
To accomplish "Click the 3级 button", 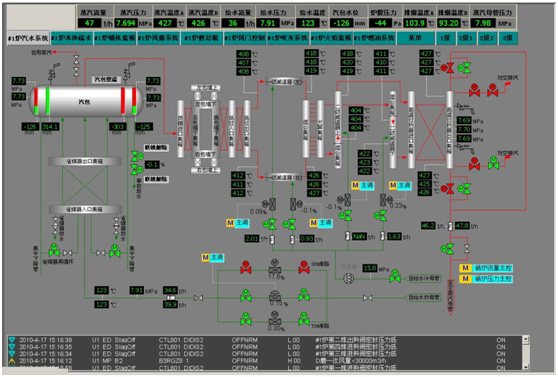I will tap(507, 38).
